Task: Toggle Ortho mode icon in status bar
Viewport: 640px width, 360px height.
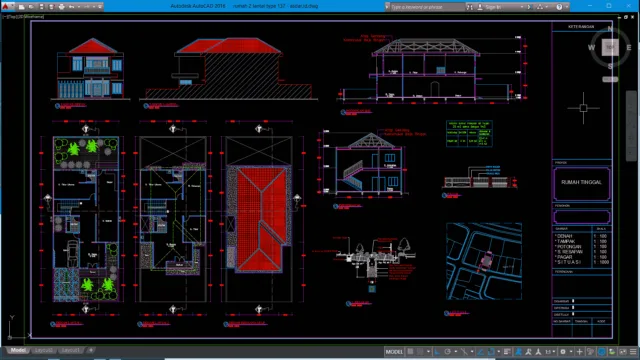Action: click(437, 351)
